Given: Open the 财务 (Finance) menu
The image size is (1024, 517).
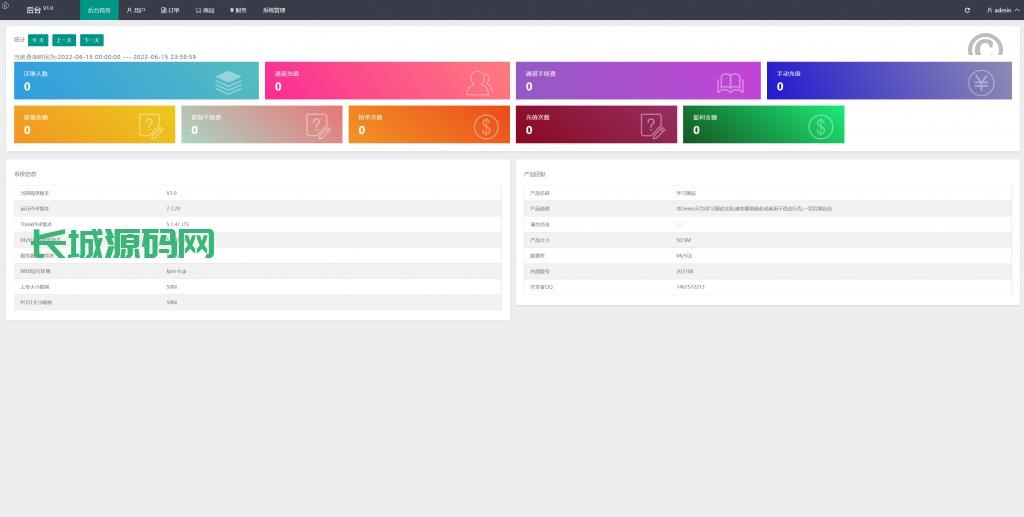Looking at the screenshot, I should pos(238,10).
